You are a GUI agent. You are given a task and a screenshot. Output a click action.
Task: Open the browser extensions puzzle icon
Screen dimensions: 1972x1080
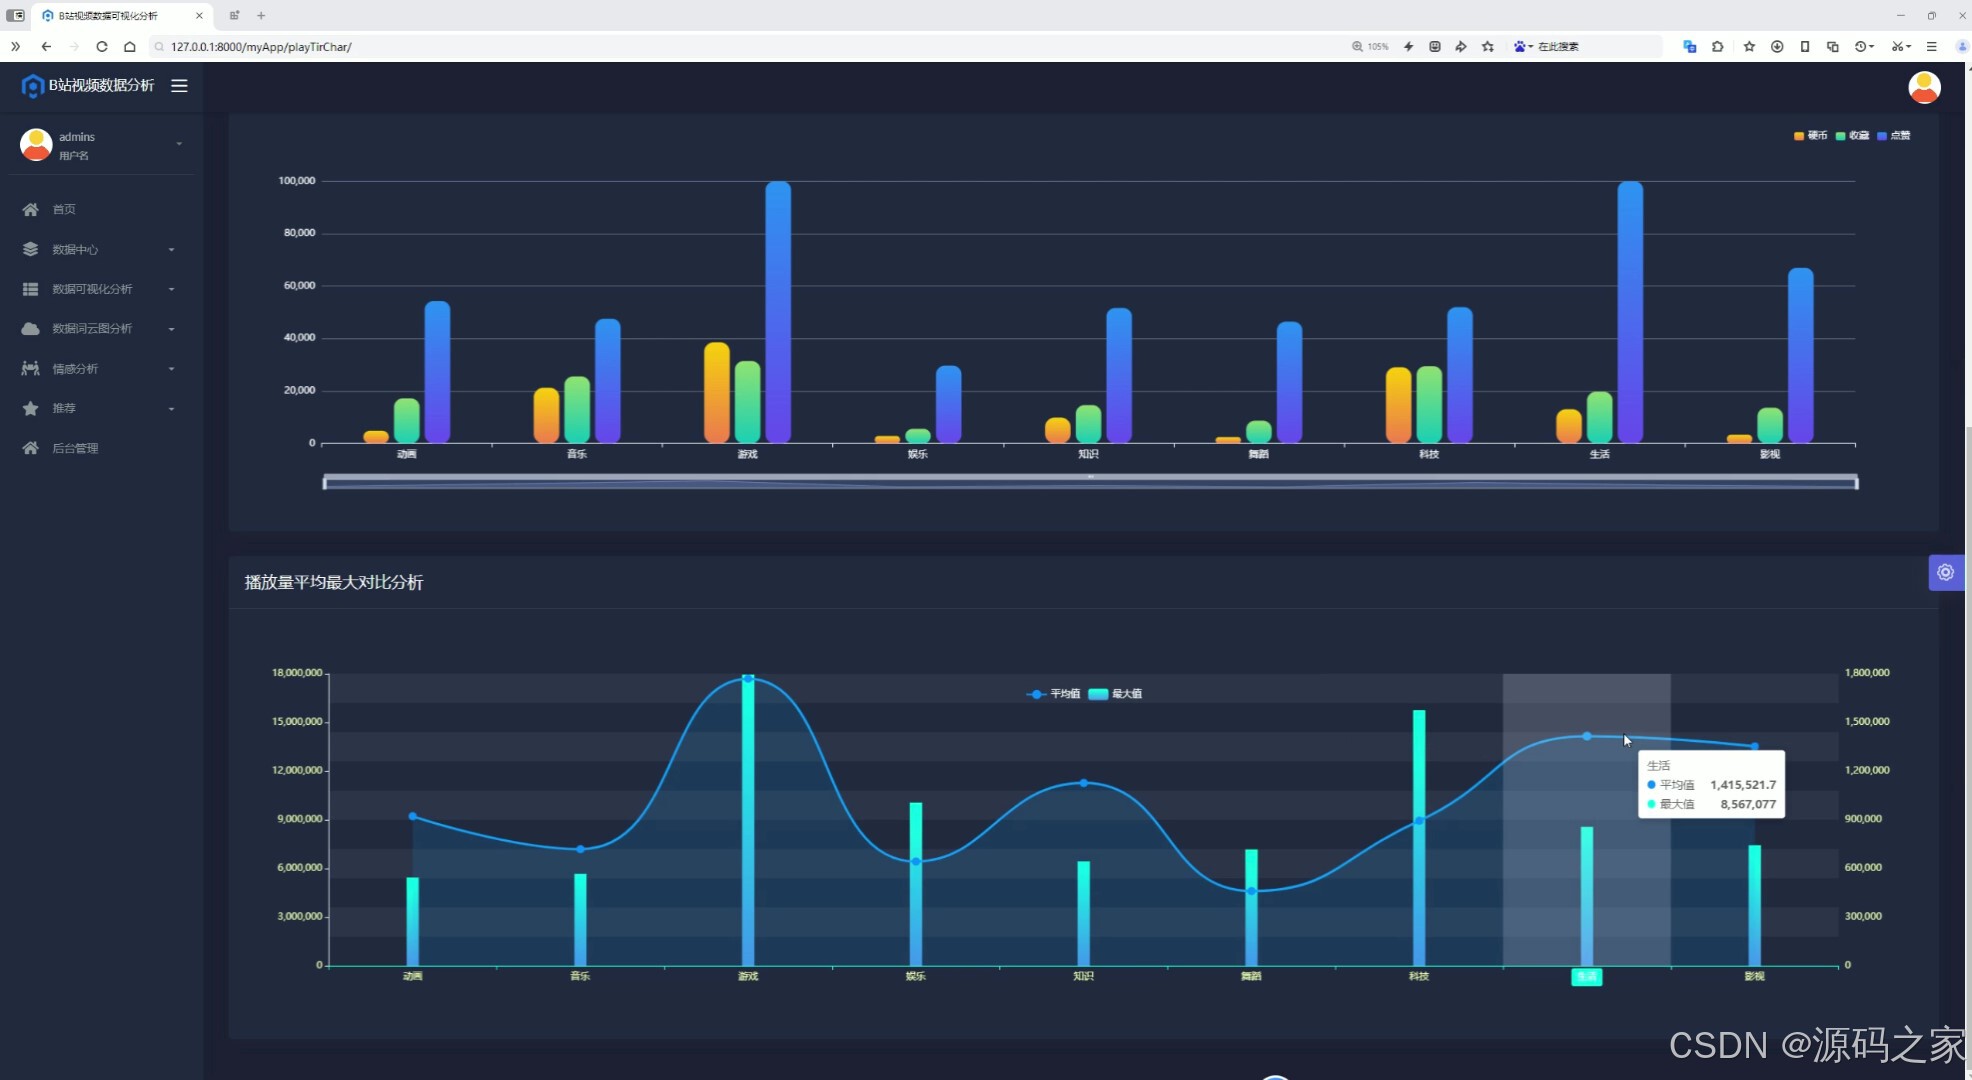pyautogui.click(x=1717, y=46)
